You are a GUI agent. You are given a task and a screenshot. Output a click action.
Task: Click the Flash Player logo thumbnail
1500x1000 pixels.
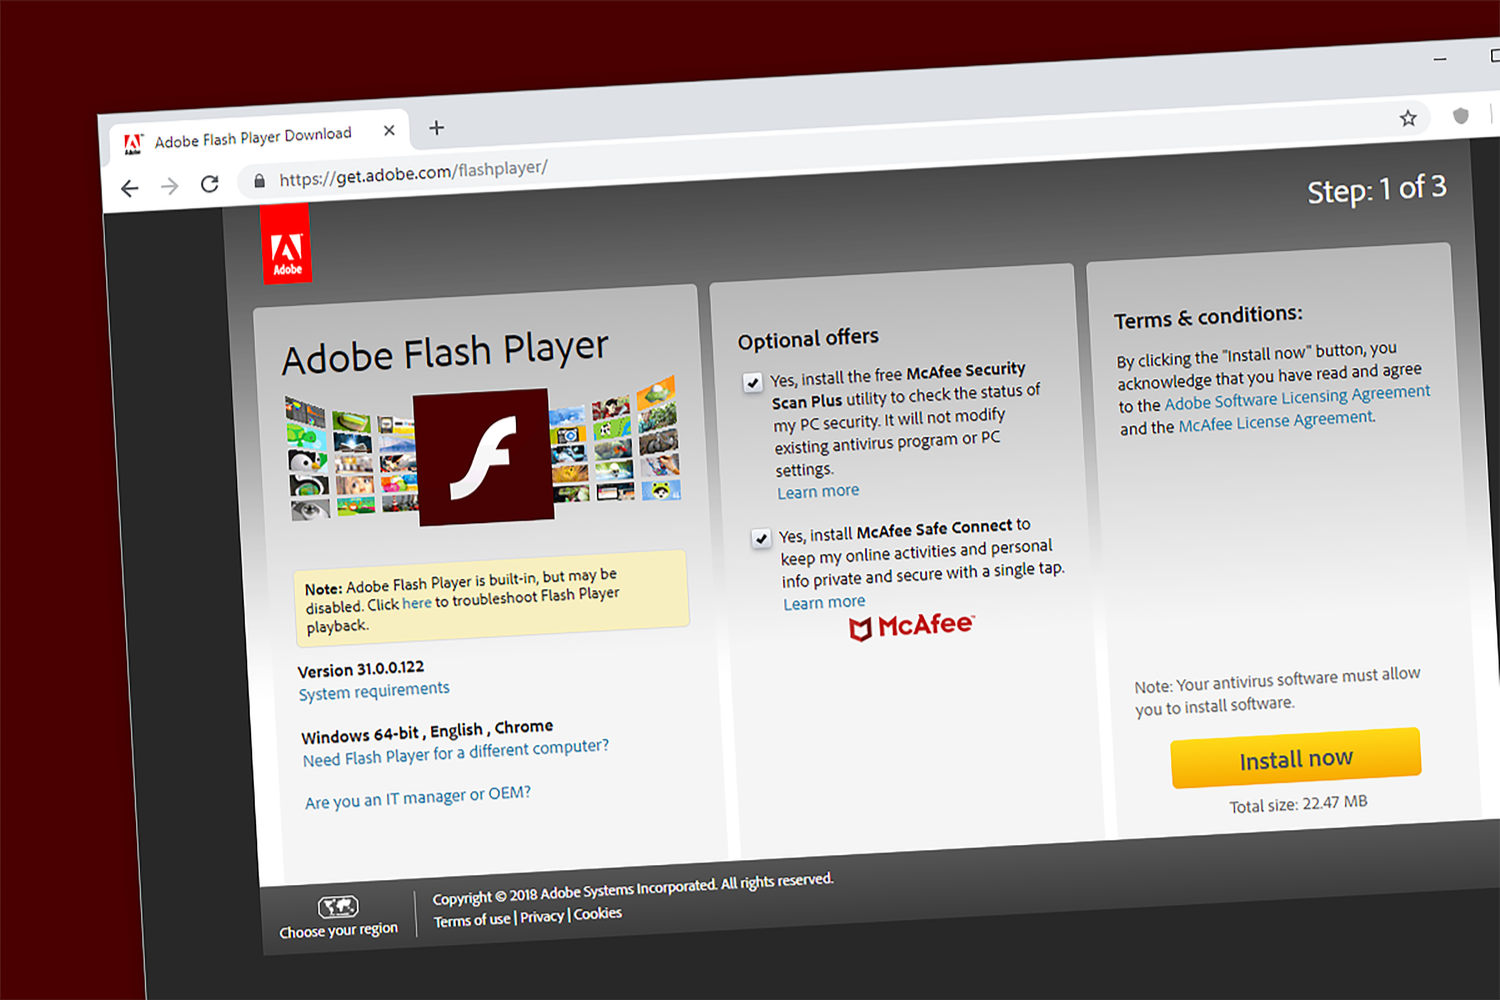coord(483,456)
